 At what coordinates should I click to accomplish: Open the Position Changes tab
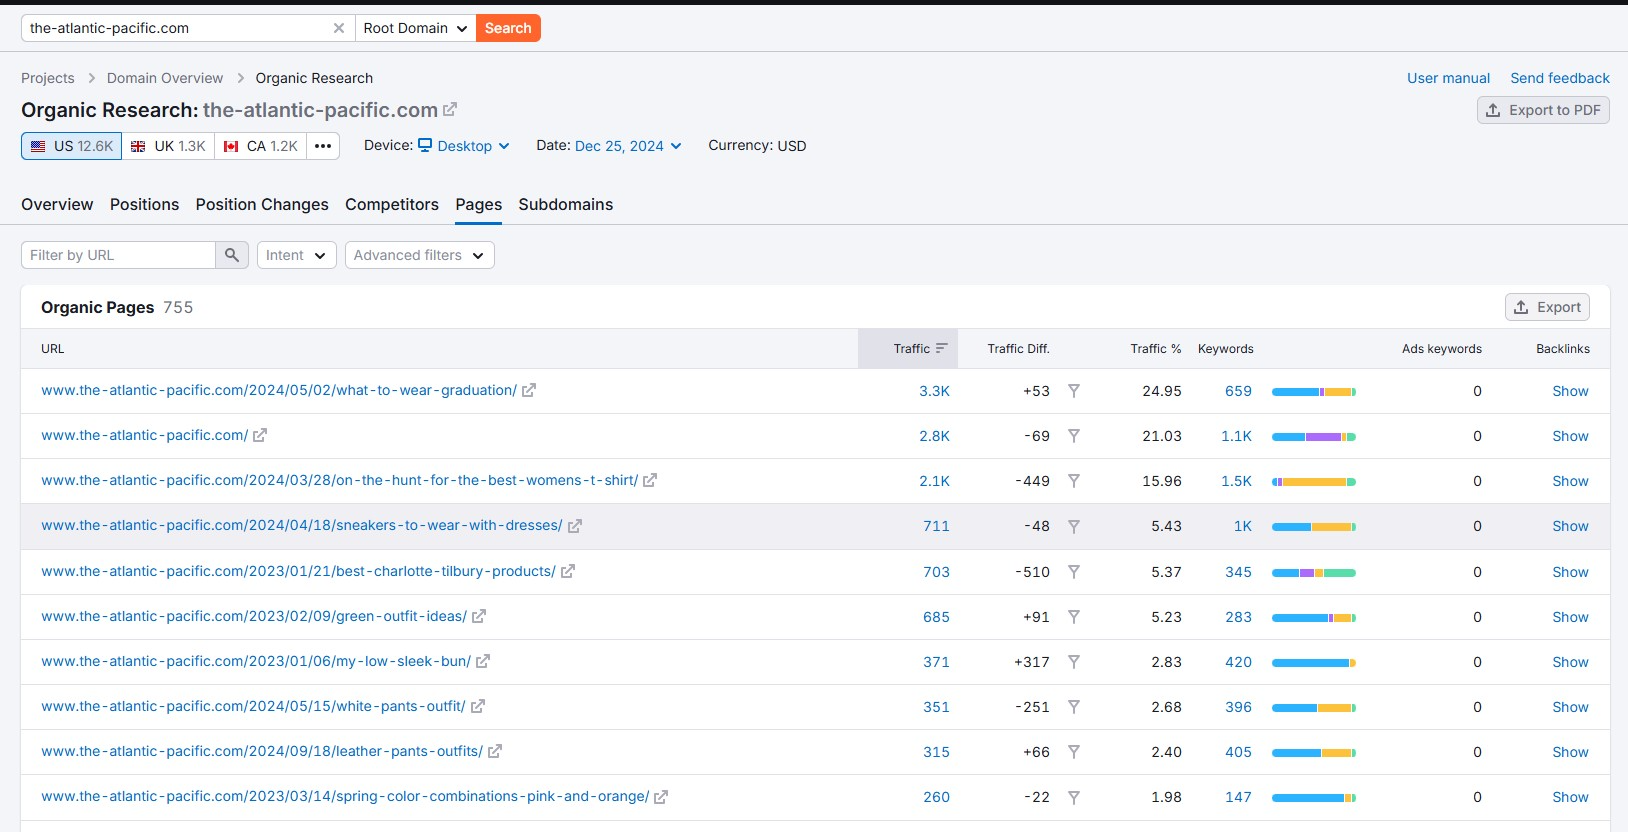click(262, 204)
